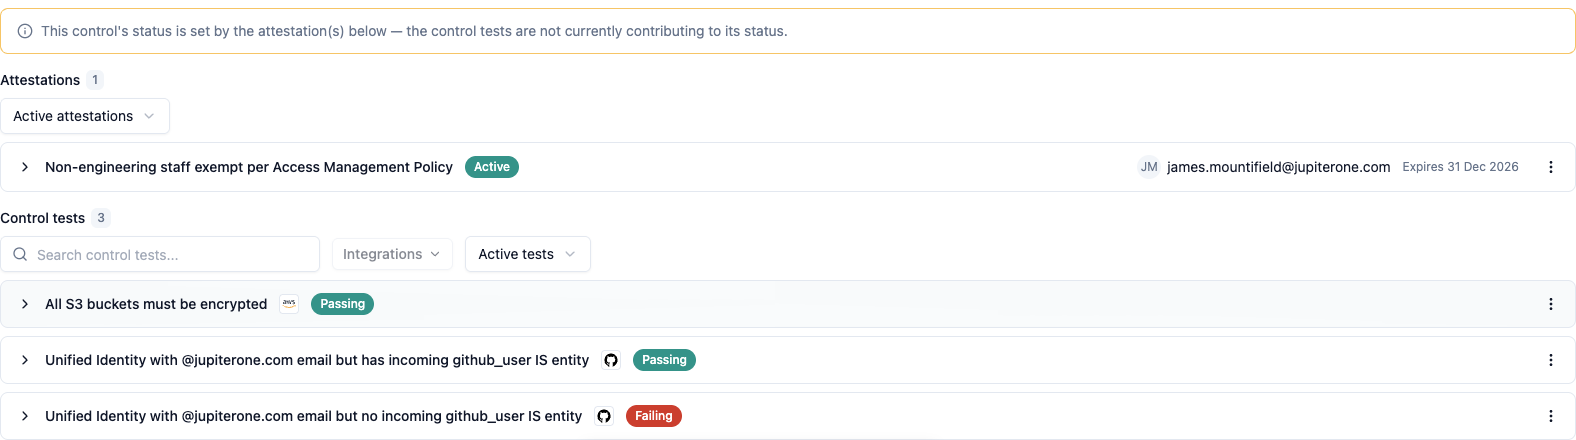The width and height of the screenshot is (1576, 440).
Task: Expand the 'no incoming github_user' test row
Action: (25, 416)
